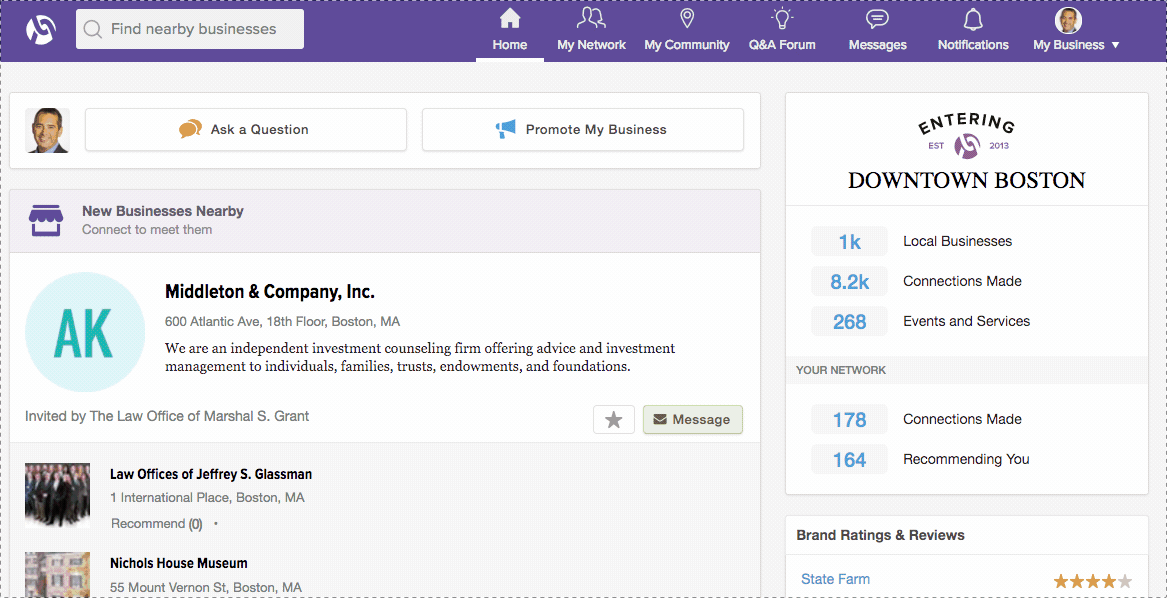Screen dimensions: 1167x598
Task: Click the My Community map pin icon
Action: [687, 18]
